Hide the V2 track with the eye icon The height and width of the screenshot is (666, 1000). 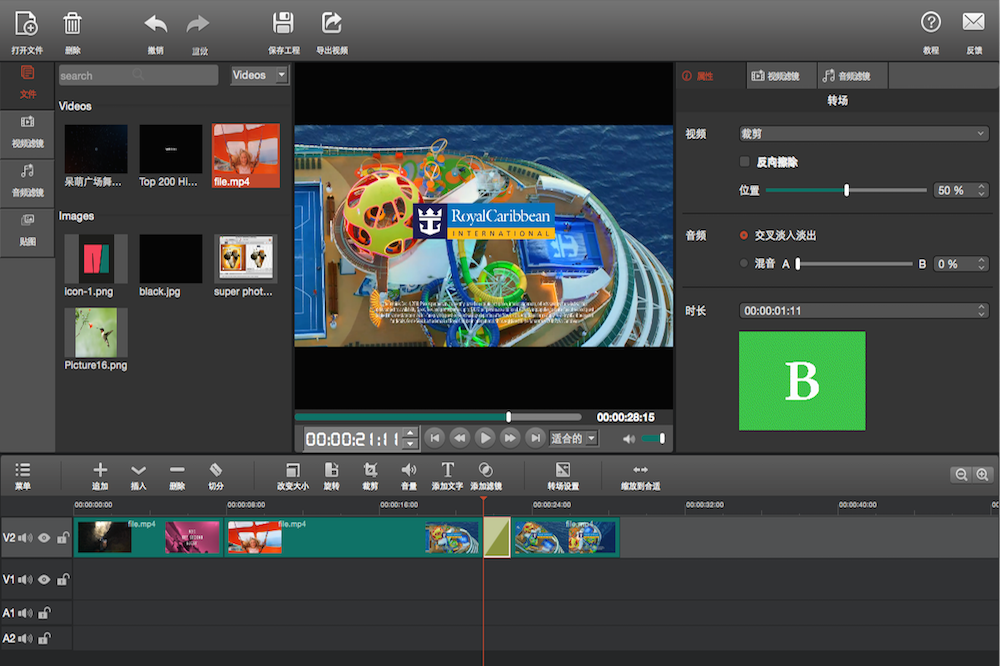[x=44, y=538]
